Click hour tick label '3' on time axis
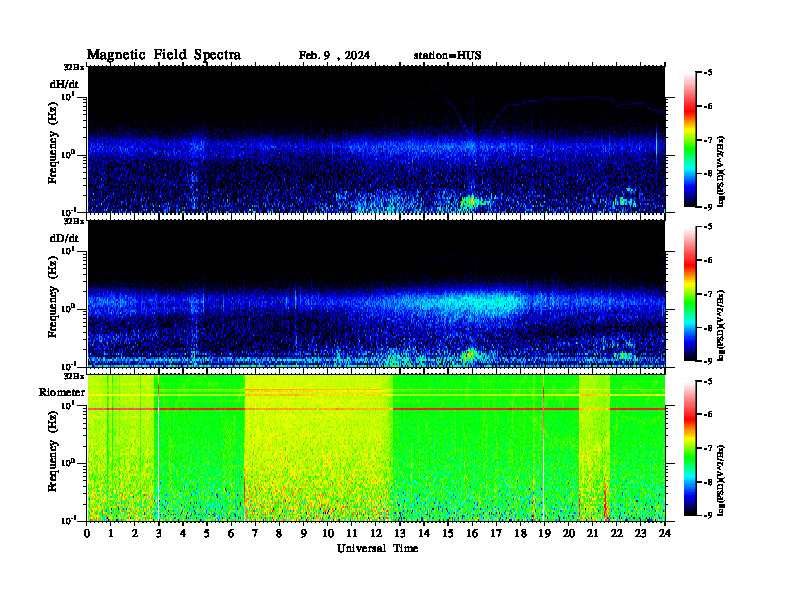This screenshot has height=612, width=792. tap(159, 533)
